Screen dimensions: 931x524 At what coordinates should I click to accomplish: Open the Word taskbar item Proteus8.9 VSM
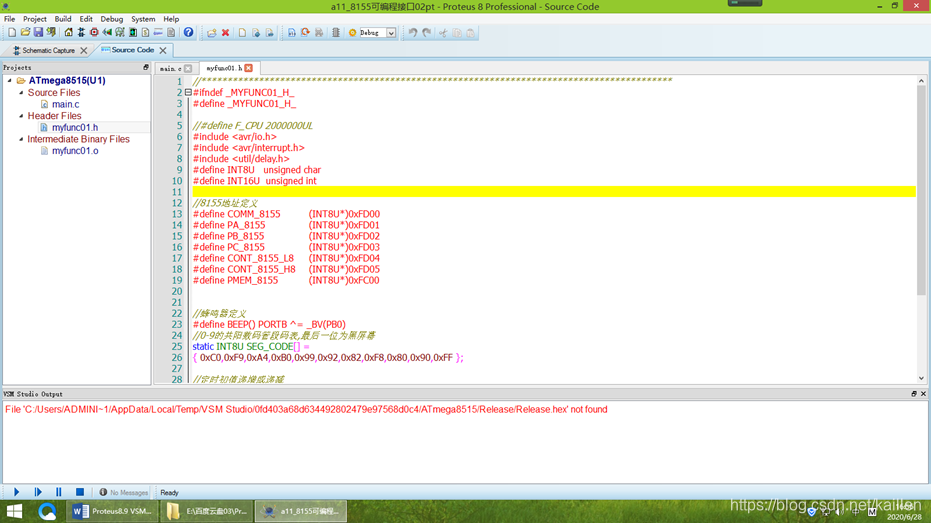pos(113,511)
